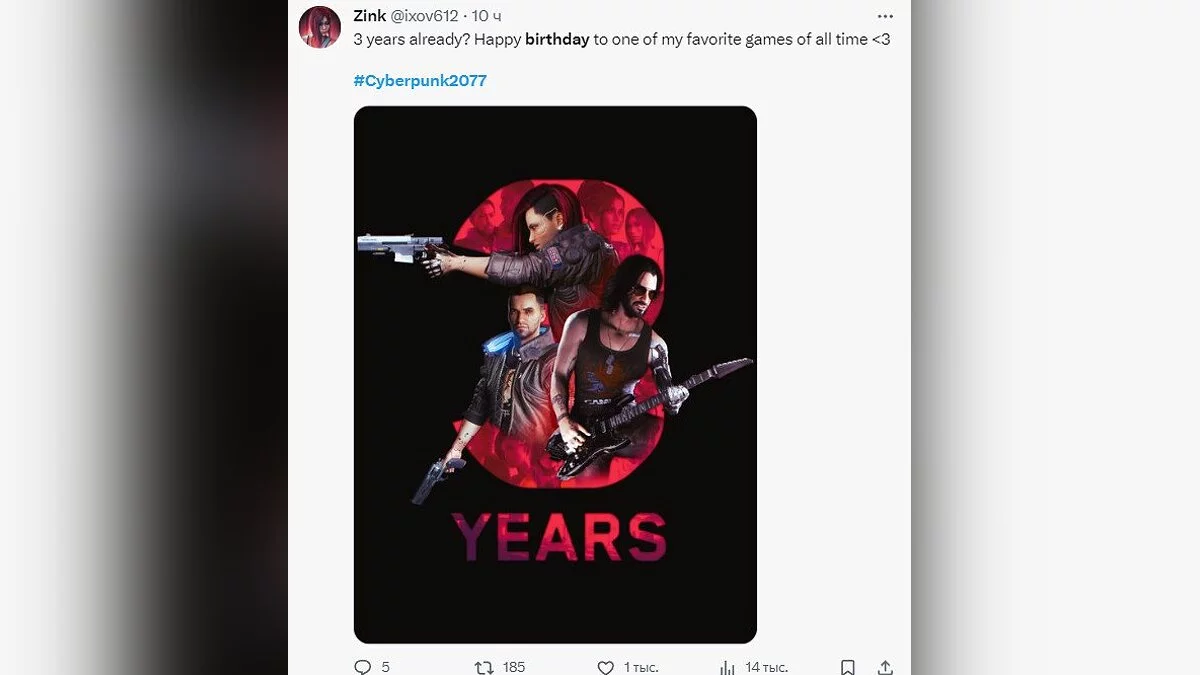The width and height of the screenshot is (1200, 675).
Task: Click the share upload icon
Action: click(x=885, y=667)
